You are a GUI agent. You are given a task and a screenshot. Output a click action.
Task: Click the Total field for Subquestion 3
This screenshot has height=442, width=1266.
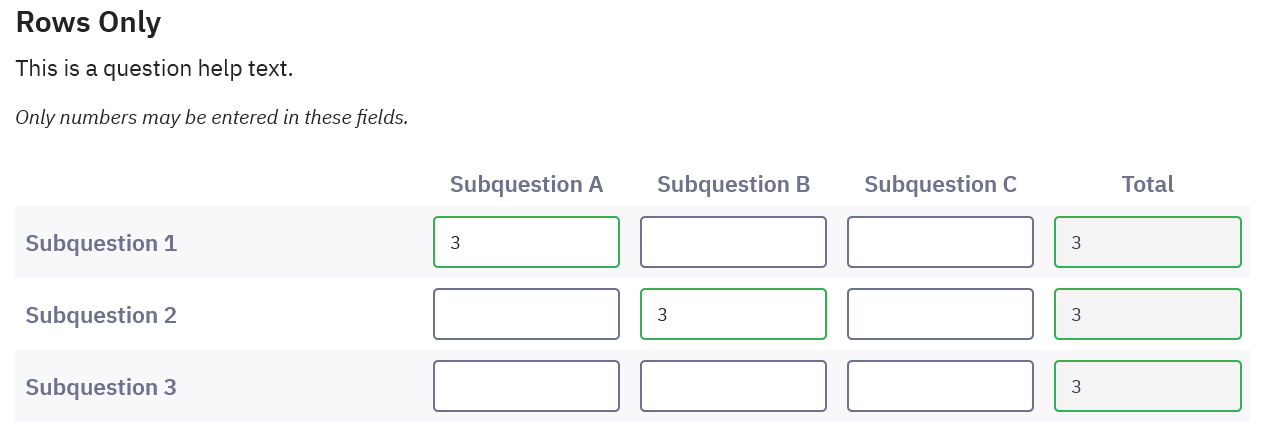click(1147, 386)
